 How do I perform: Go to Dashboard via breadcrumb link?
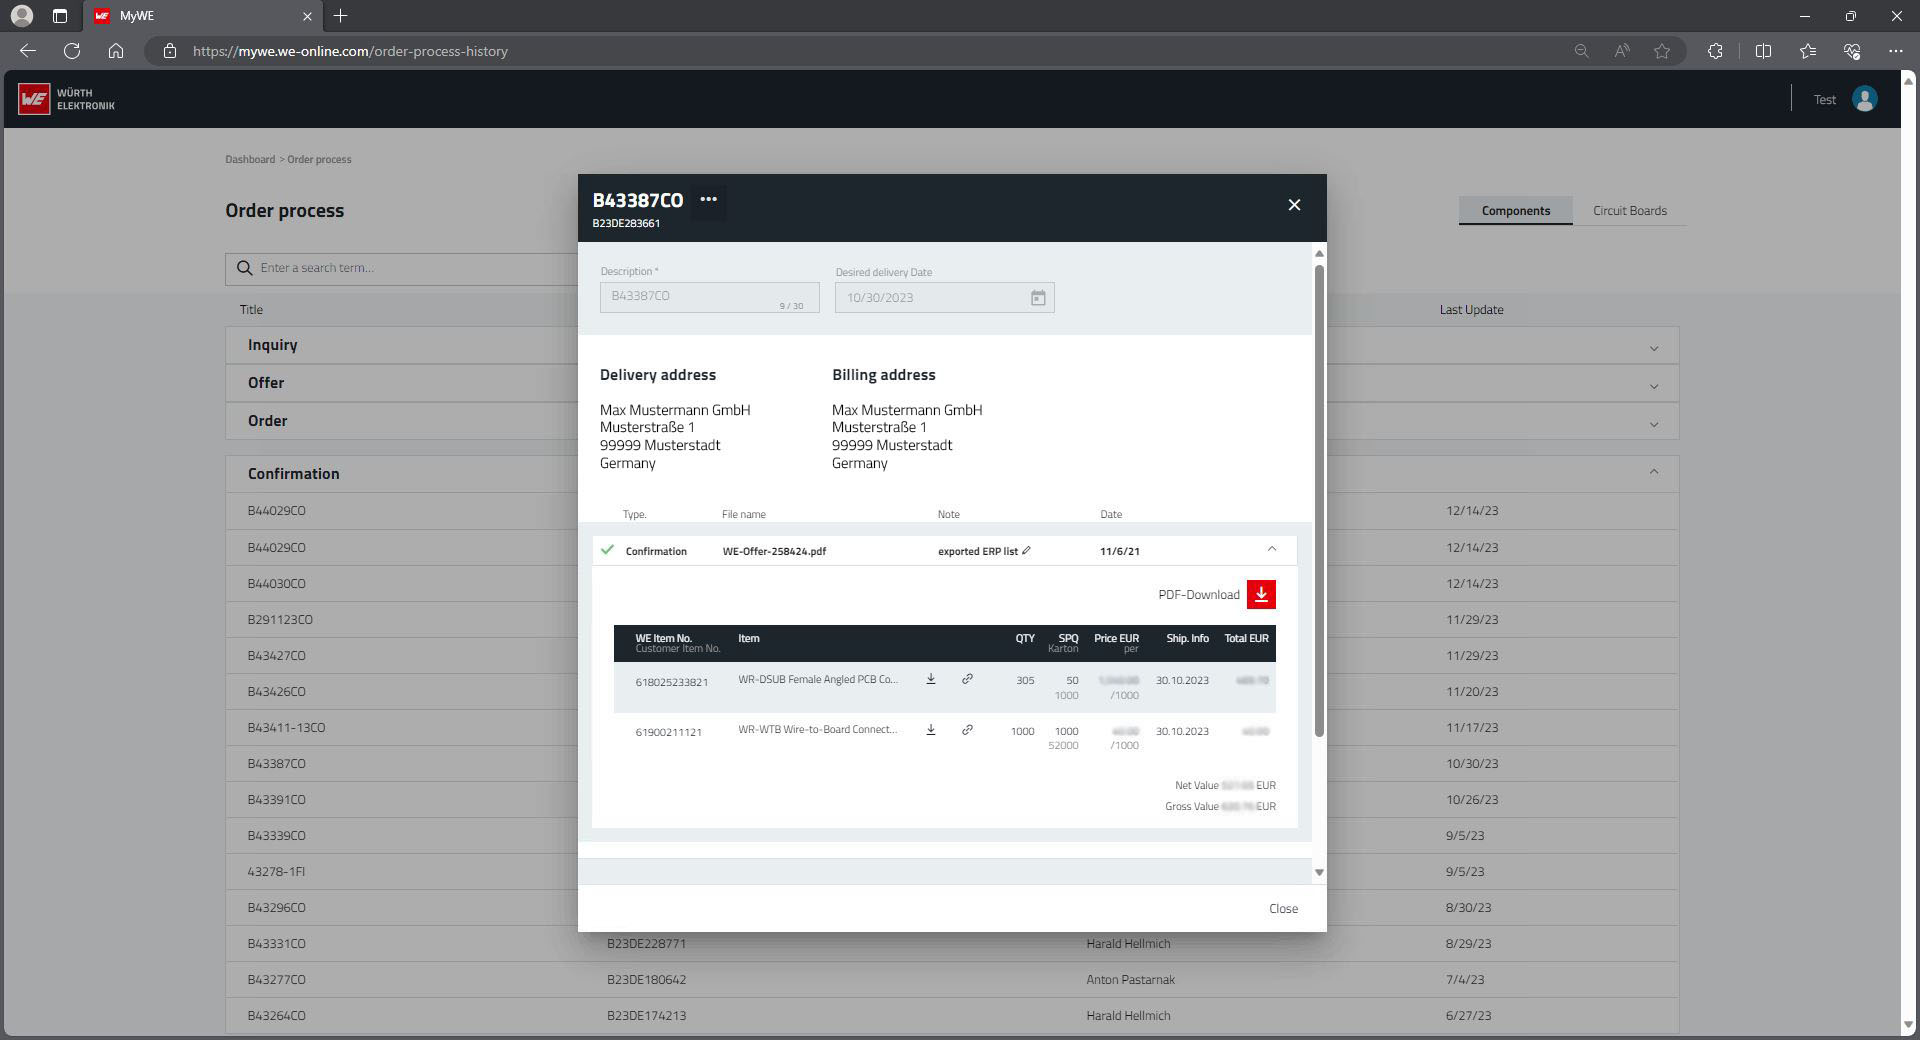point(250,160)
